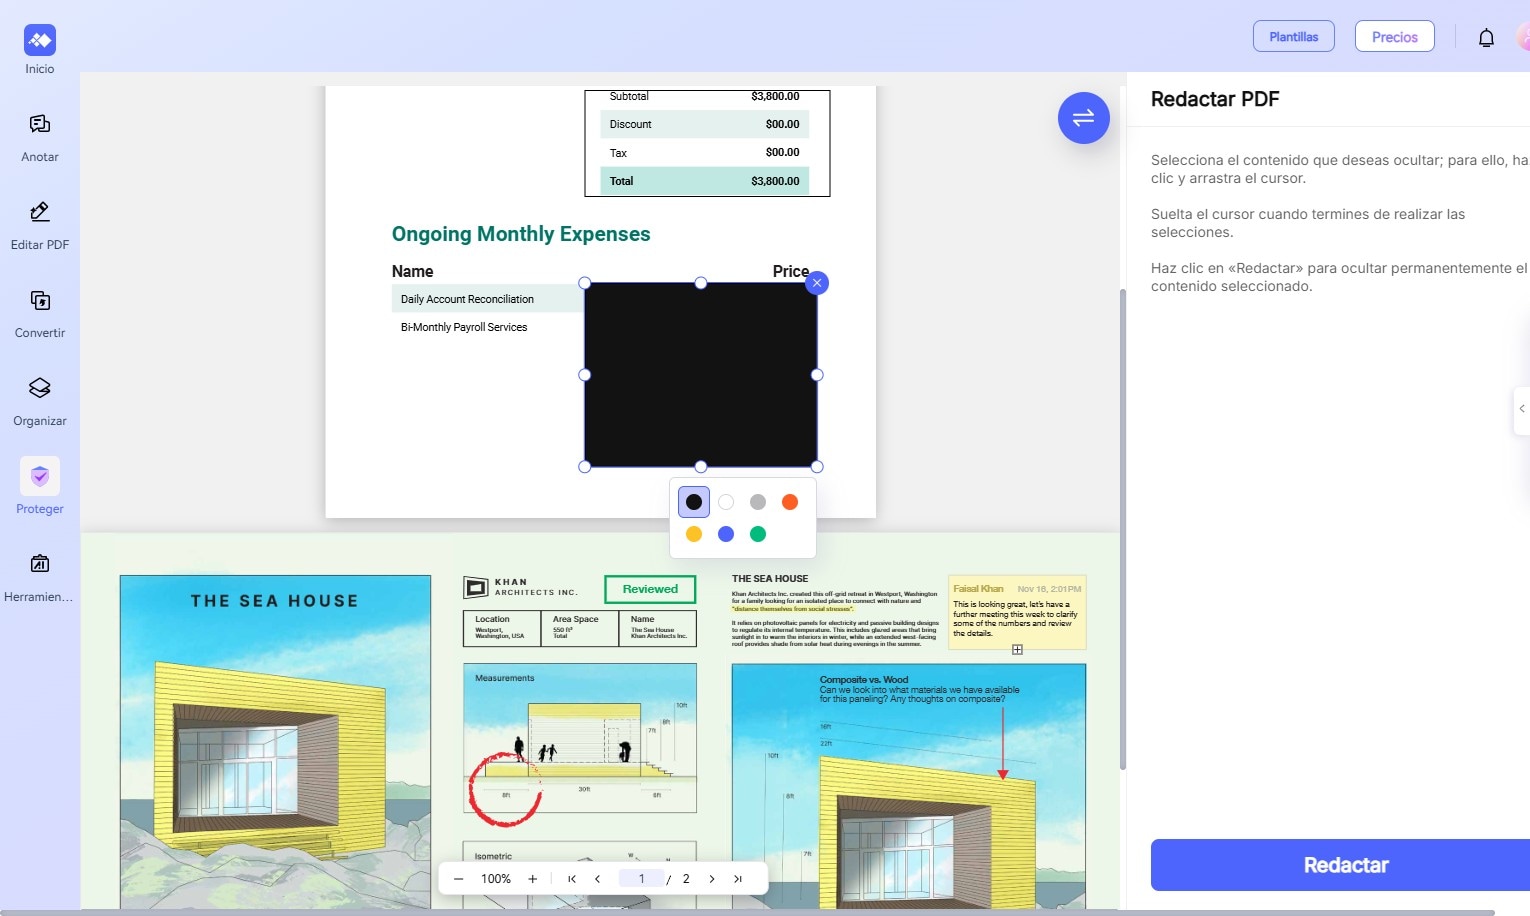
Task: Choose the black redaction color
Action: (x=694, y=502)
